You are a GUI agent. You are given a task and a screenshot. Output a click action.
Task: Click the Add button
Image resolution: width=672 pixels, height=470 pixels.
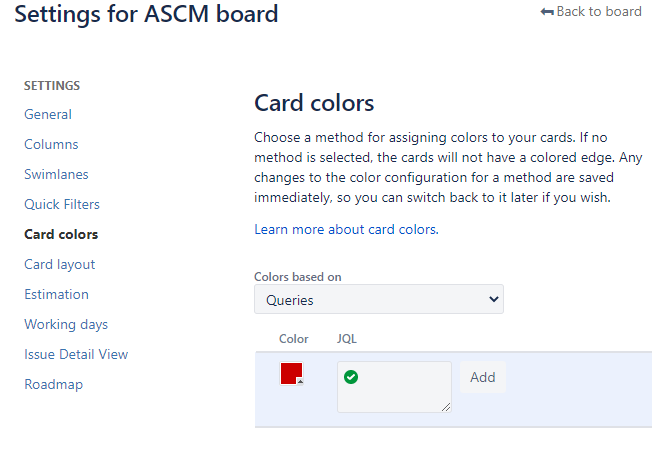click(x=483, y=377)
